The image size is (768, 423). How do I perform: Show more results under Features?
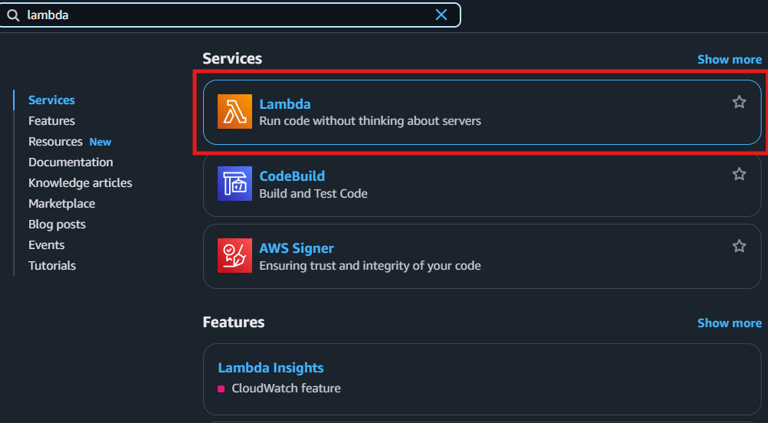click(x=729, y=323)
